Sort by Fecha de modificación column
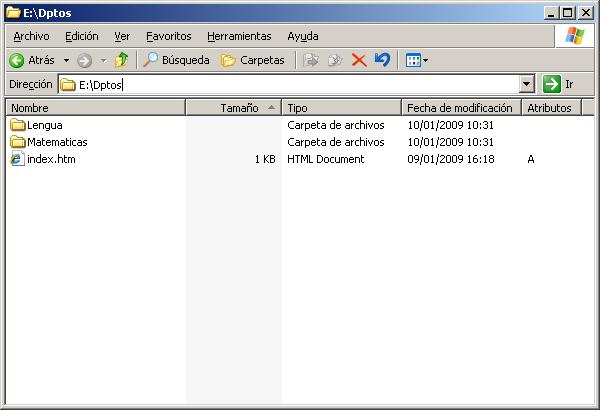The height and width of the screenshot is (410, 600). [459, 108]
